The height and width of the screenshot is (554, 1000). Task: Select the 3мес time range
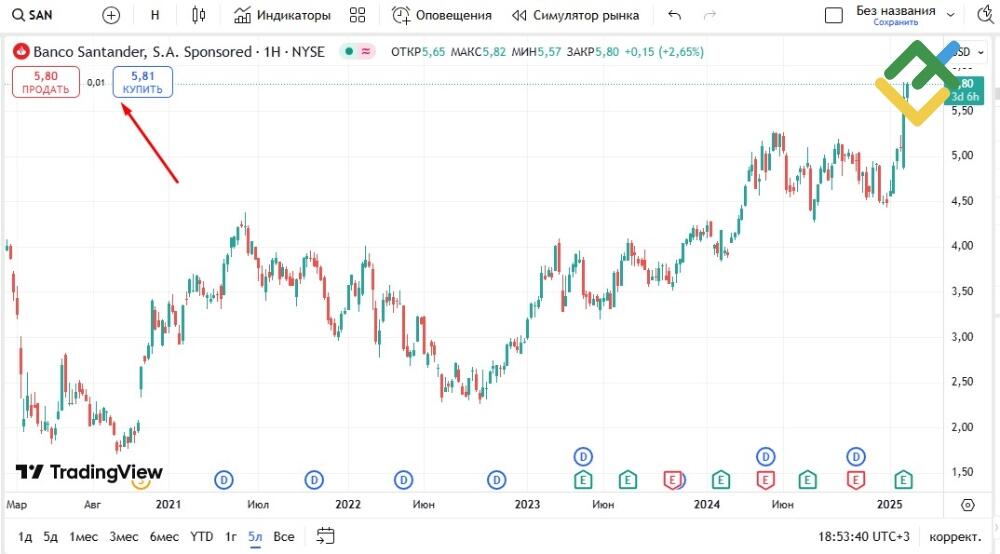pos(124,536)
